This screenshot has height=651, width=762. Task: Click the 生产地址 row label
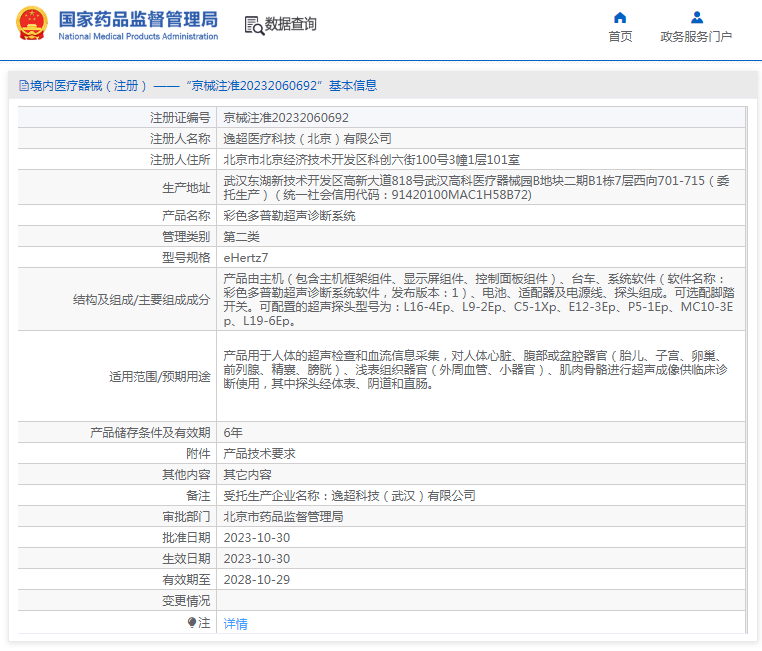click(x=186, y=188)
